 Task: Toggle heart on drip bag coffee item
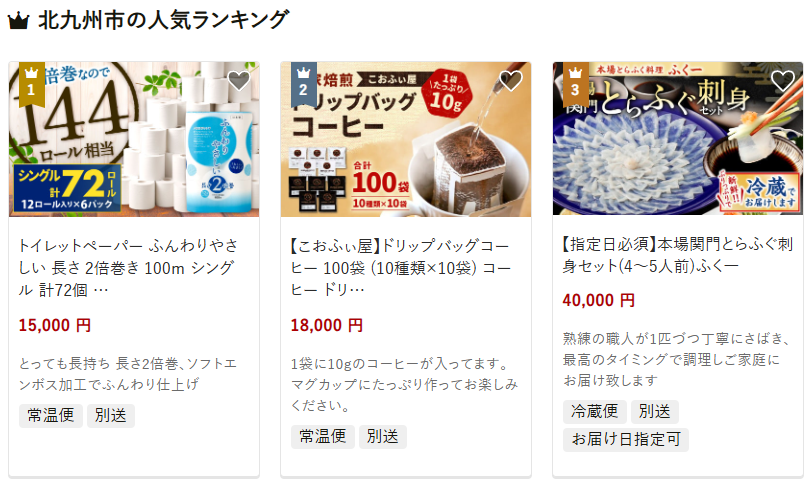[x=511, y=80]
